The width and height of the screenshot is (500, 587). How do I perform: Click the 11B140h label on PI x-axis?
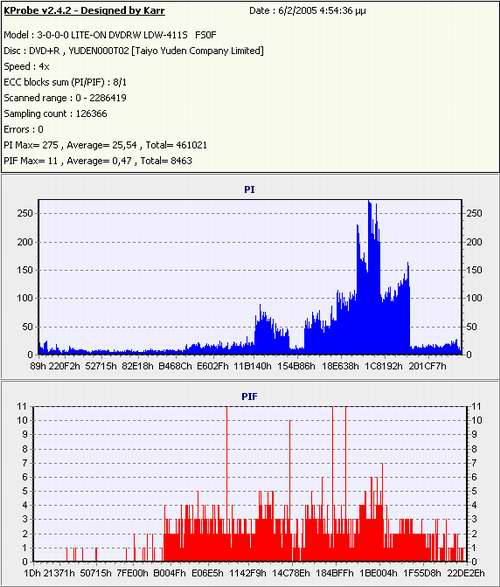[x=252, y=366]
